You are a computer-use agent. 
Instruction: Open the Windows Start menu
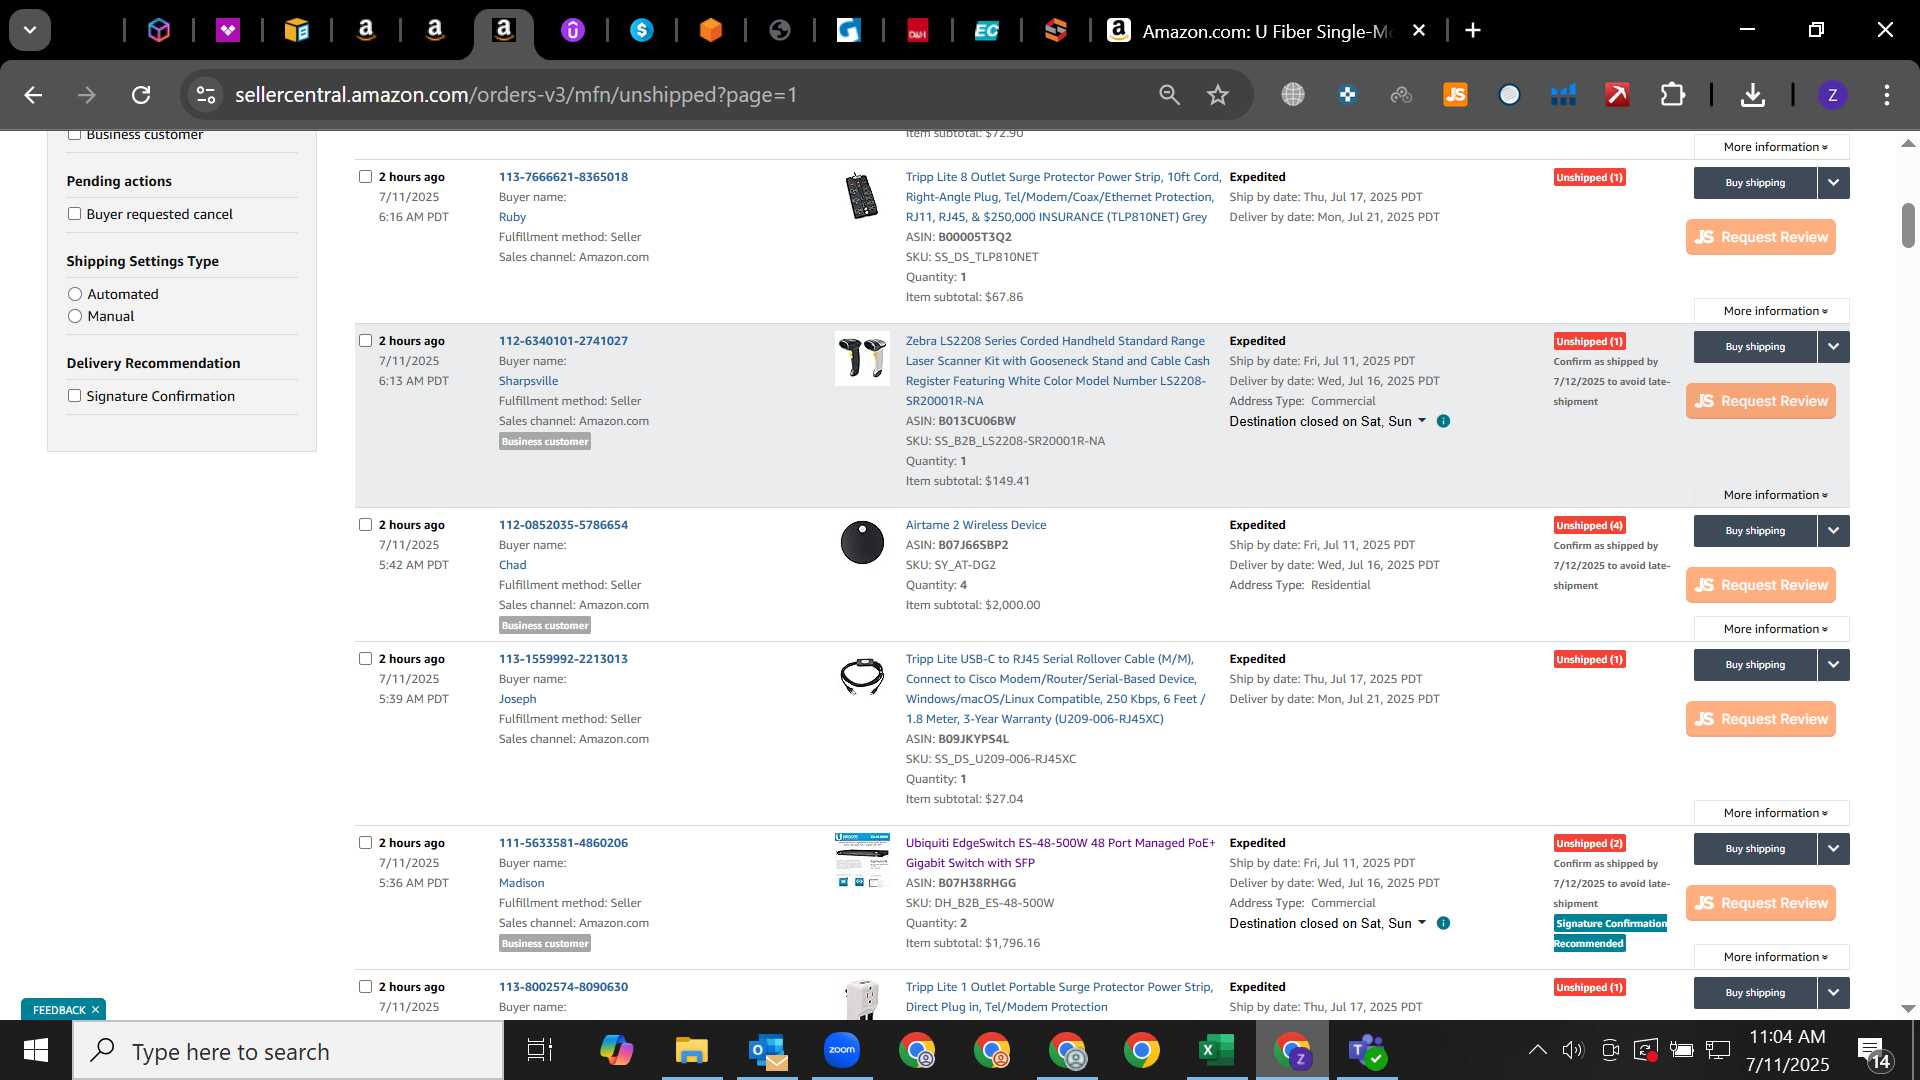pyautogui.click(x=36, y=1050)
